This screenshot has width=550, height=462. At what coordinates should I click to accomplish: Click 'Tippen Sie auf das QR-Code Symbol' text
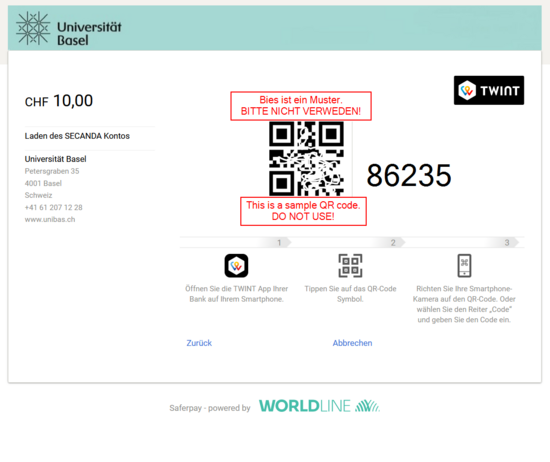350,294
